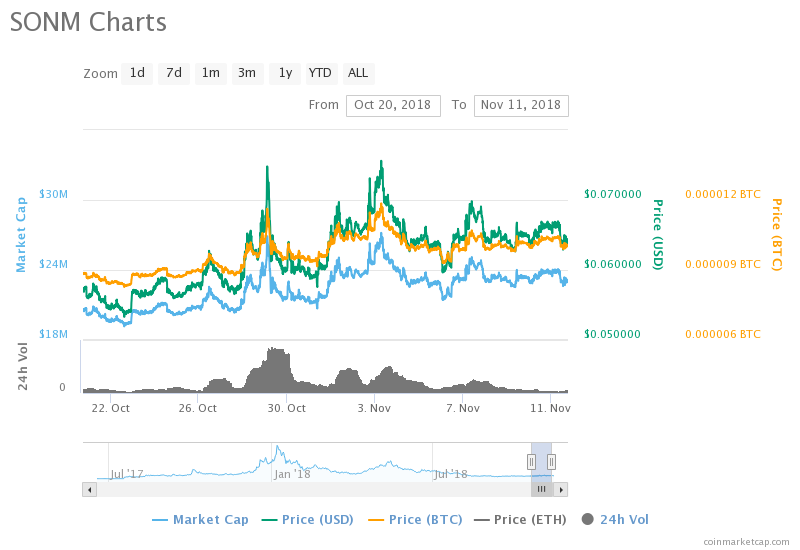Set chart zoom to 1m
Screen dimensions: 800x550
(211, 73)
